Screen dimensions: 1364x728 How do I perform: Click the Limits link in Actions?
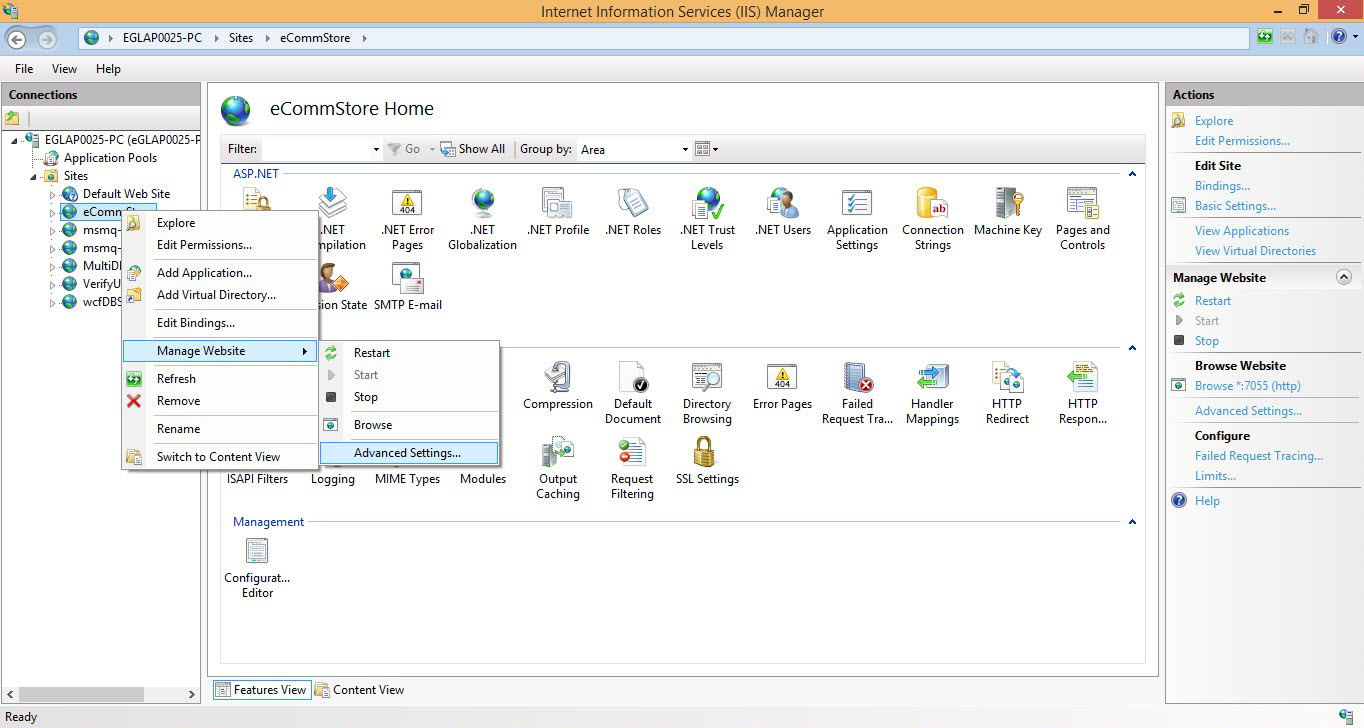click(1215, 476)
